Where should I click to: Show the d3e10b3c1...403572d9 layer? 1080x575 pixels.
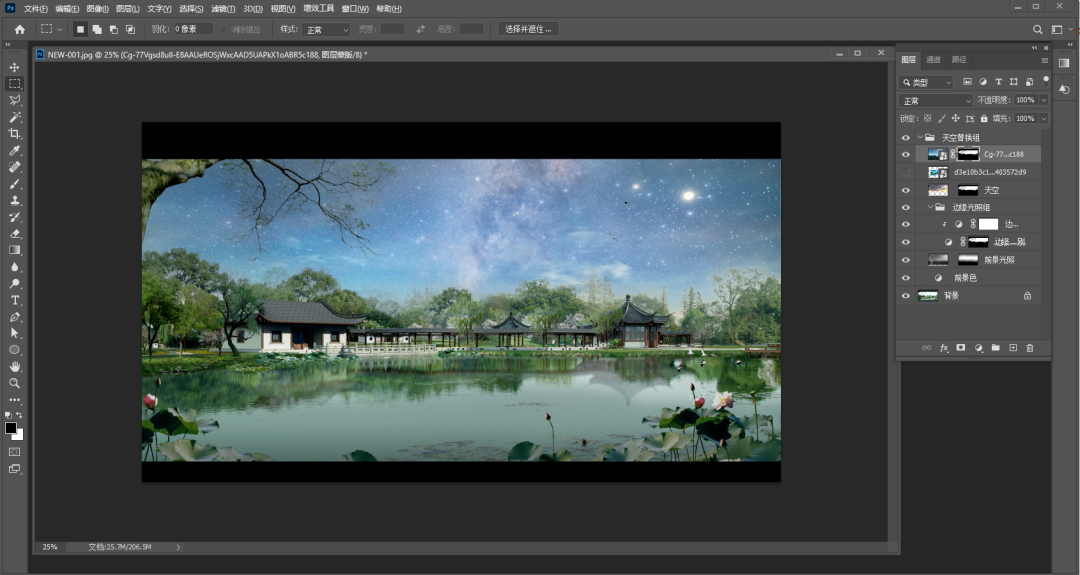click(x=906, y=172)
